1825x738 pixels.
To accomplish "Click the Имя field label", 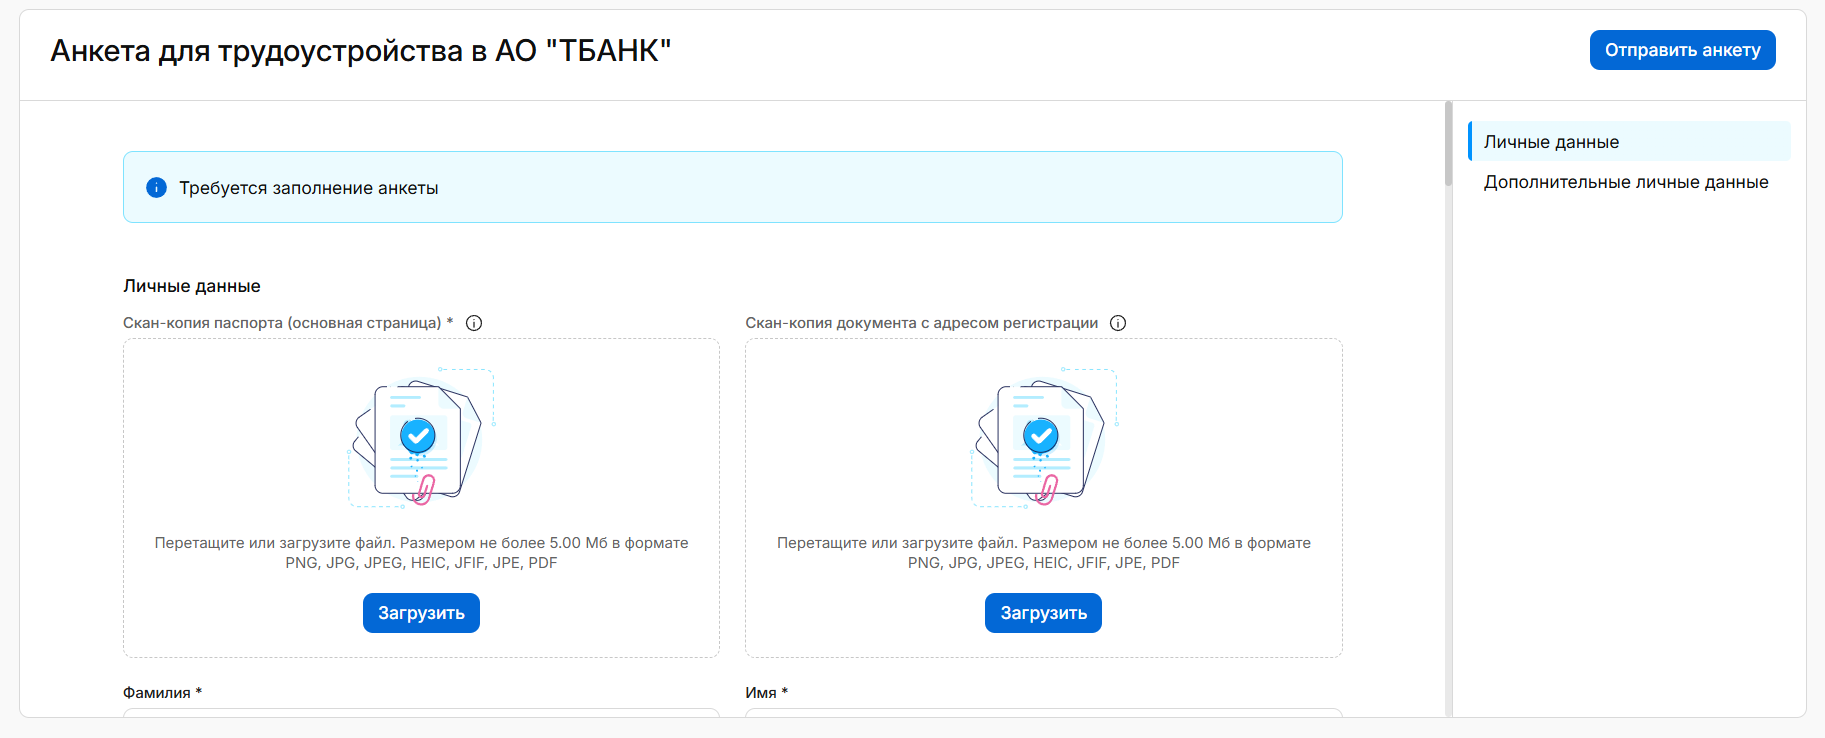I will pos(761,692).
